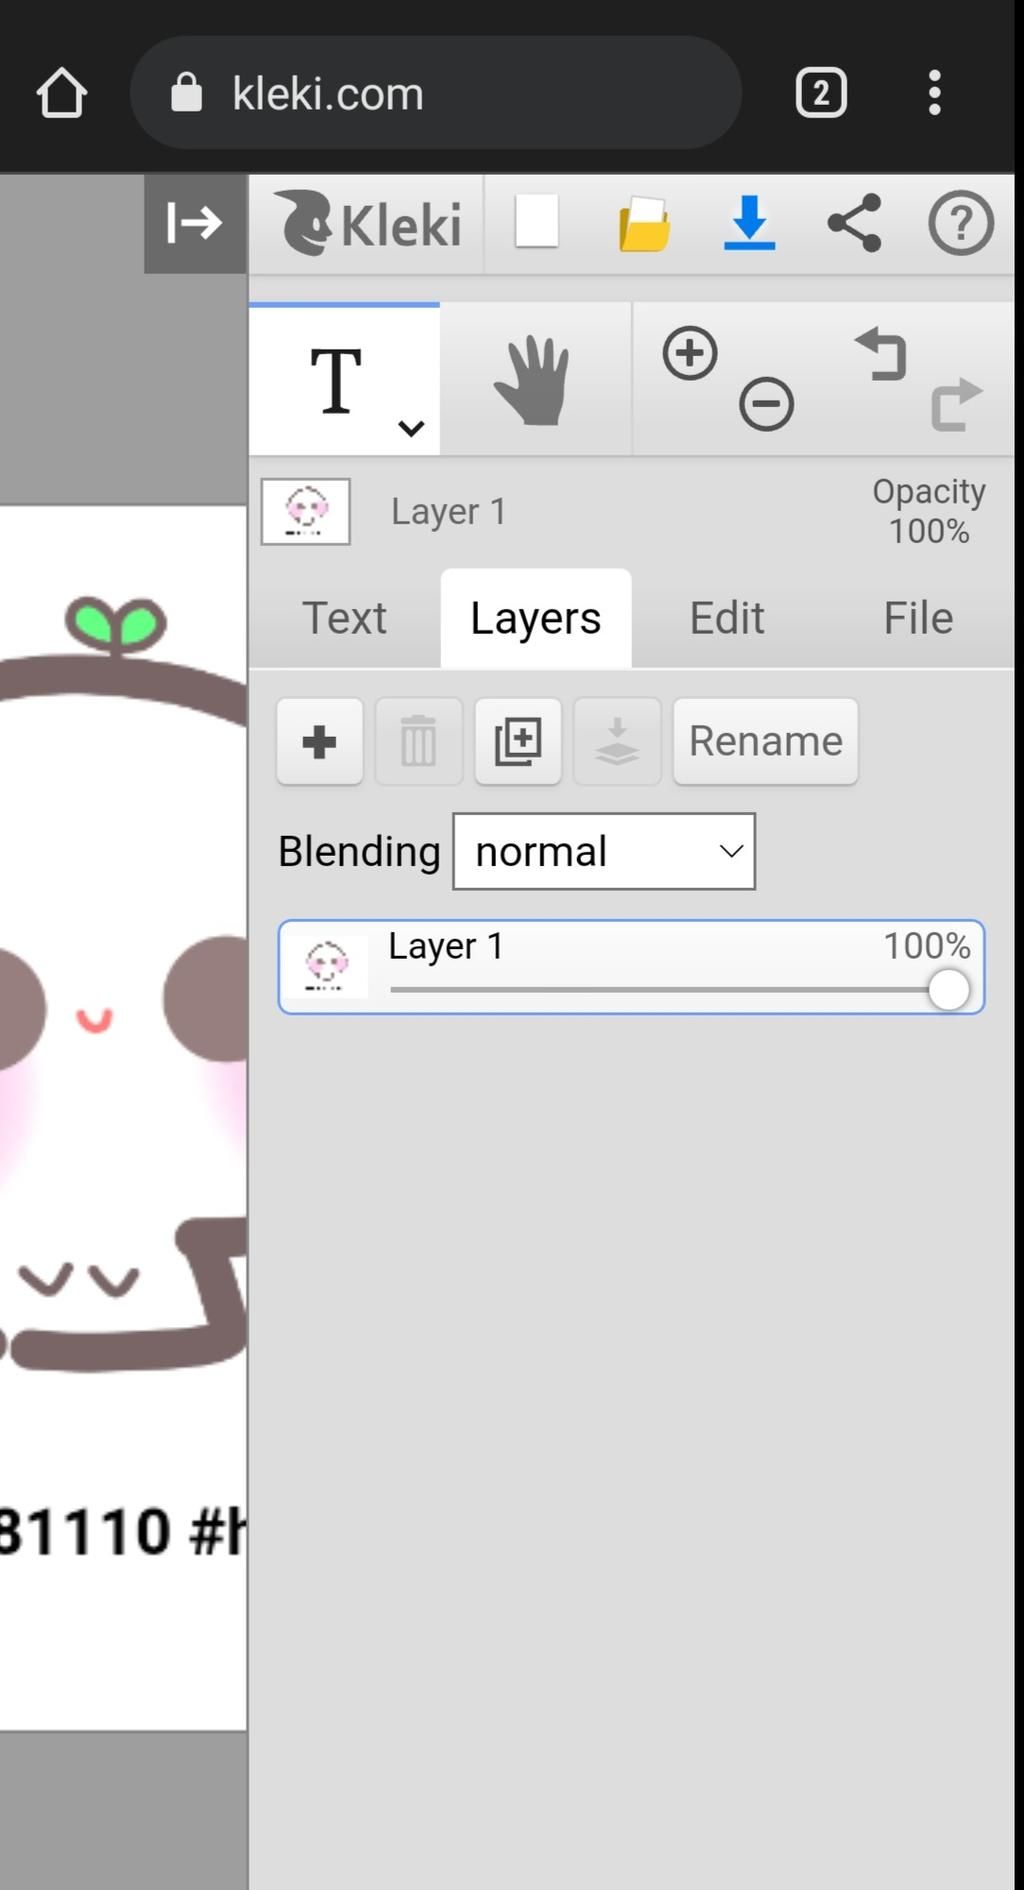
Task: Switch to the File tab
Action: tap(918, 618)
